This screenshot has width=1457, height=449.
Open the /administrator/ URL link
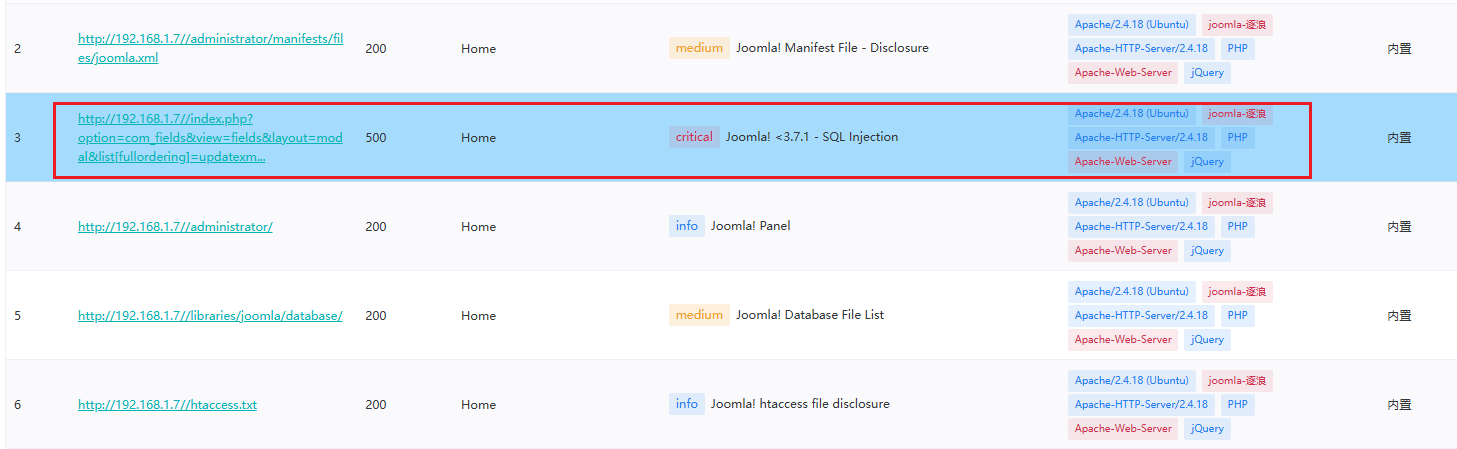pyautogui.click(x=175, y=227)
